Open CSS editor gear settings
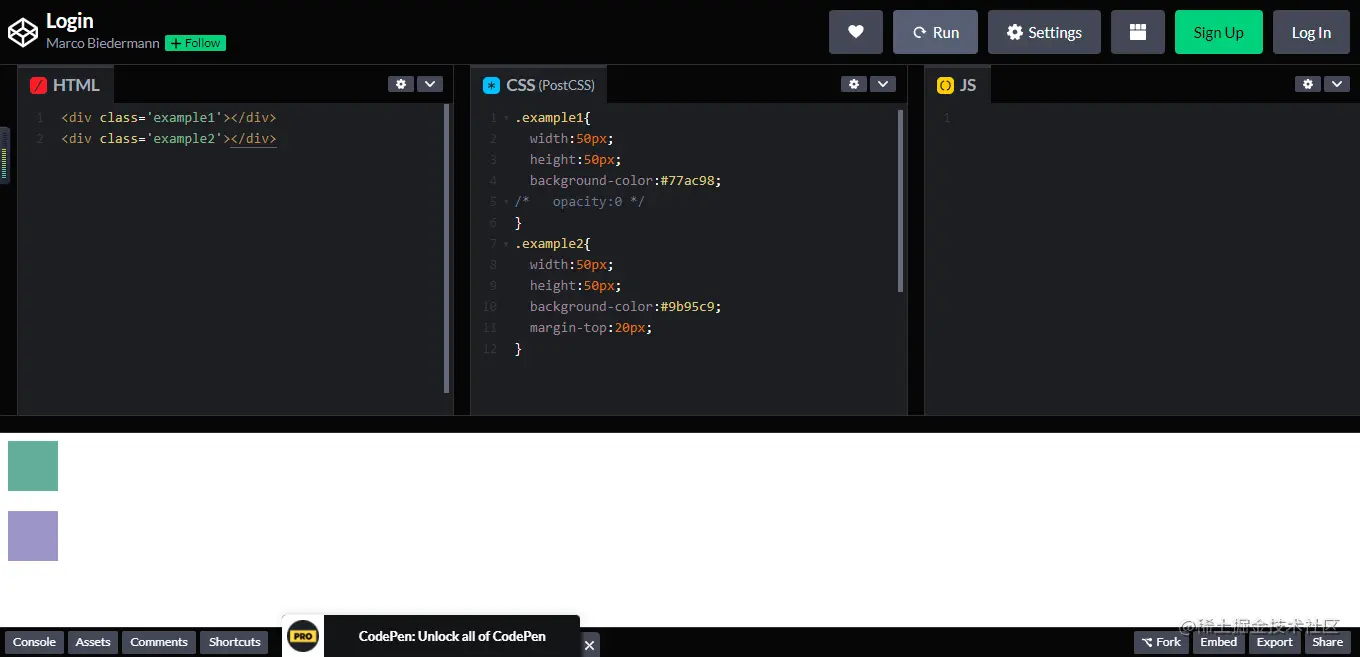The image size is (1360, 657). (854, 84)
